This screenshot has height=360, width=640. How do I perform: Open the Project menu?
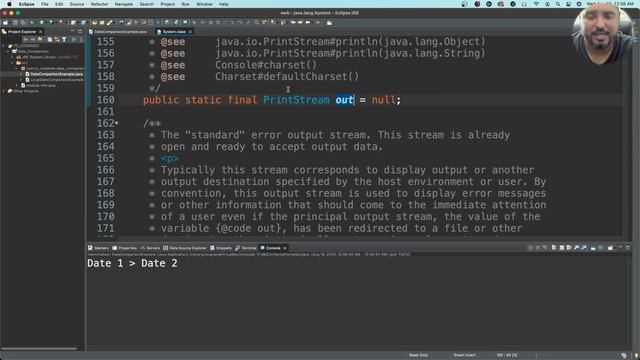(x=167, y=4)
